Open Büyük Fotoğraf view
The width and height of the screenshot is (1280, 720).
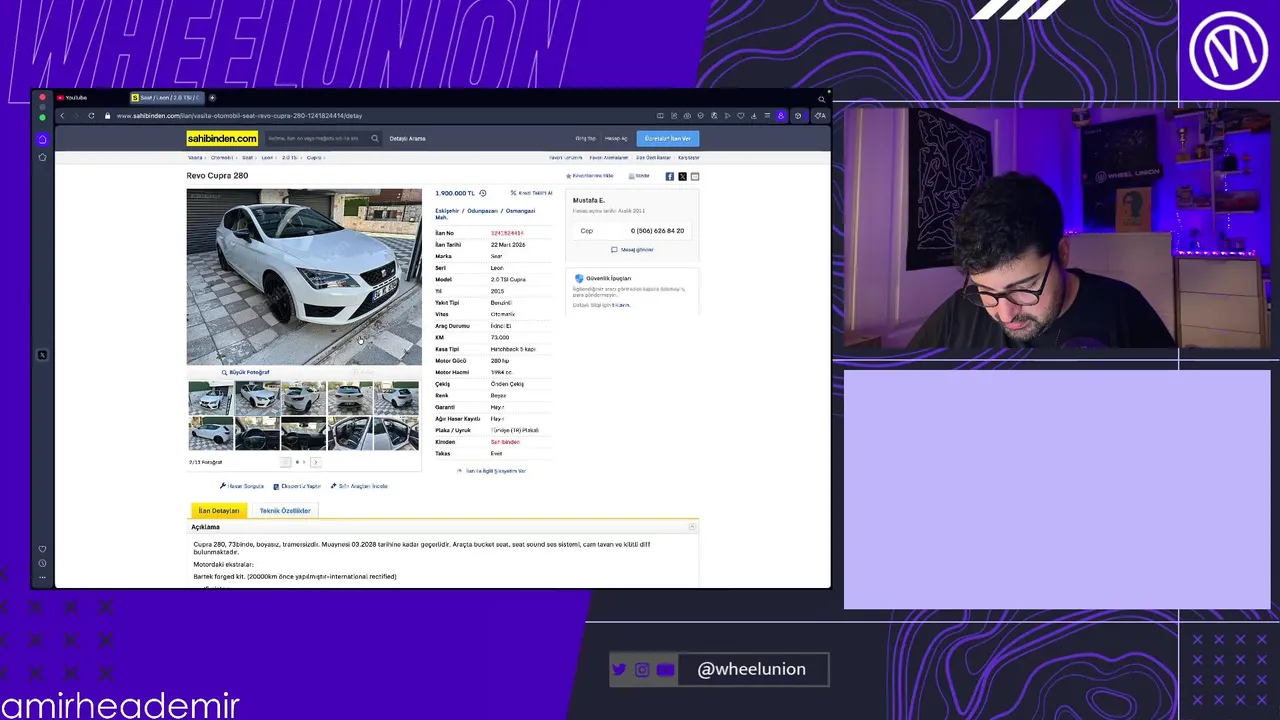(245, 372)
